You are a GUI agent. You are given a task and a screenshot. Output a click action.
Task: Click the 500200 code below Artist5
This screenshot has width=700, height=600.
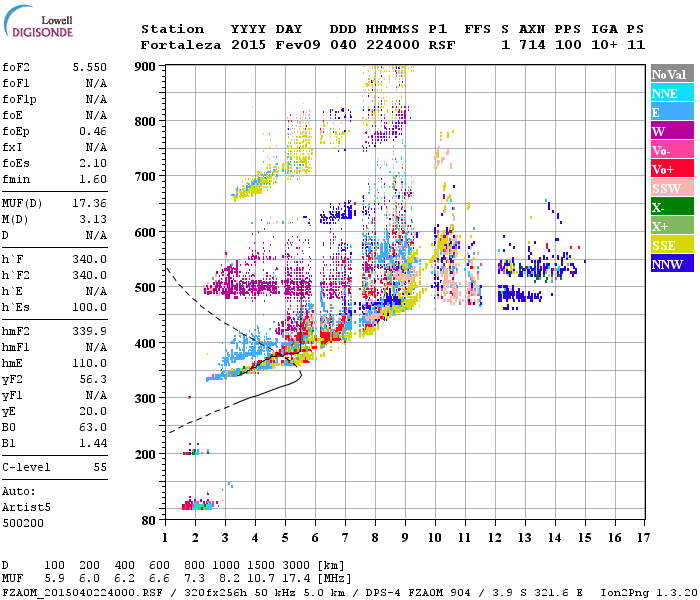23,523
